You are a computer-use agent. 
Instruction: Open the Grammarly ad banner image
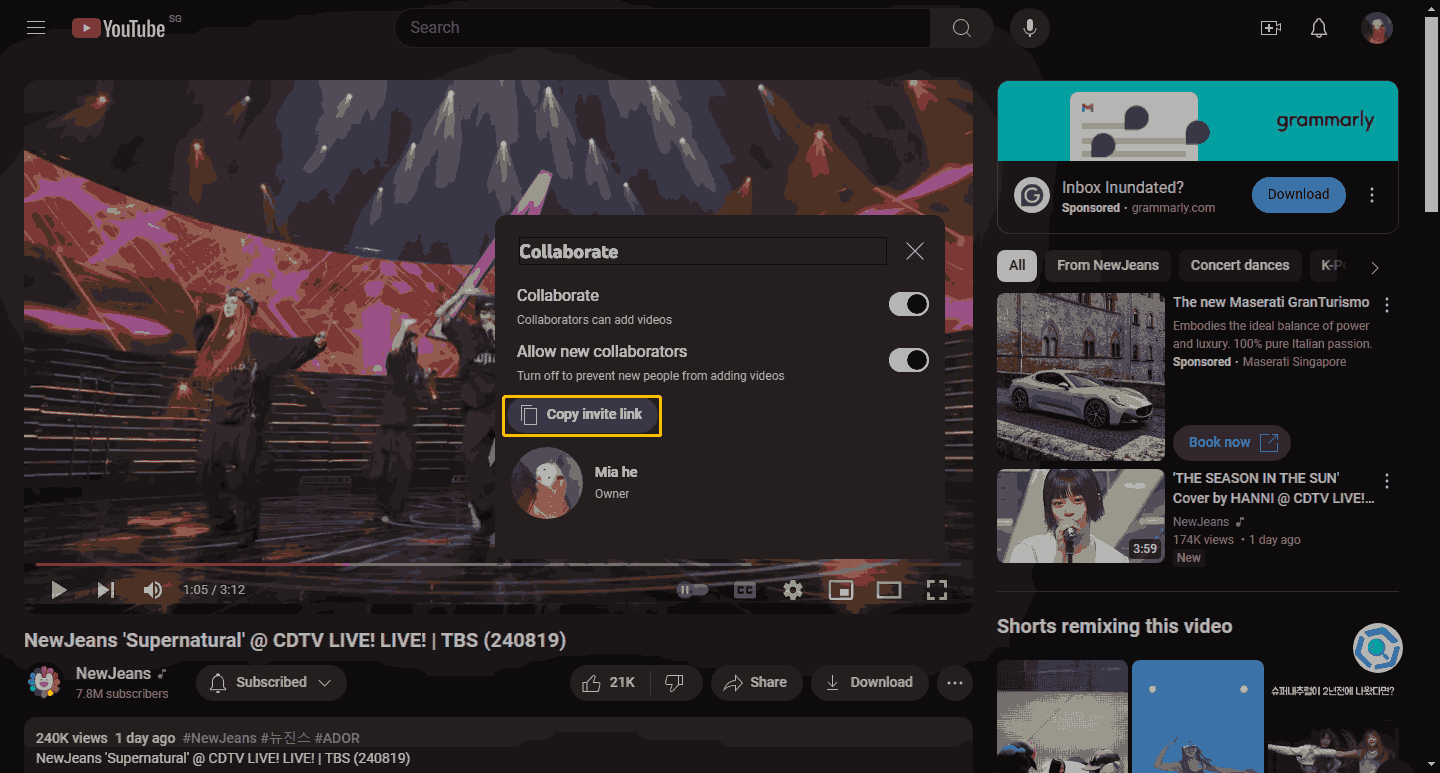click(x=1197, y=121)
